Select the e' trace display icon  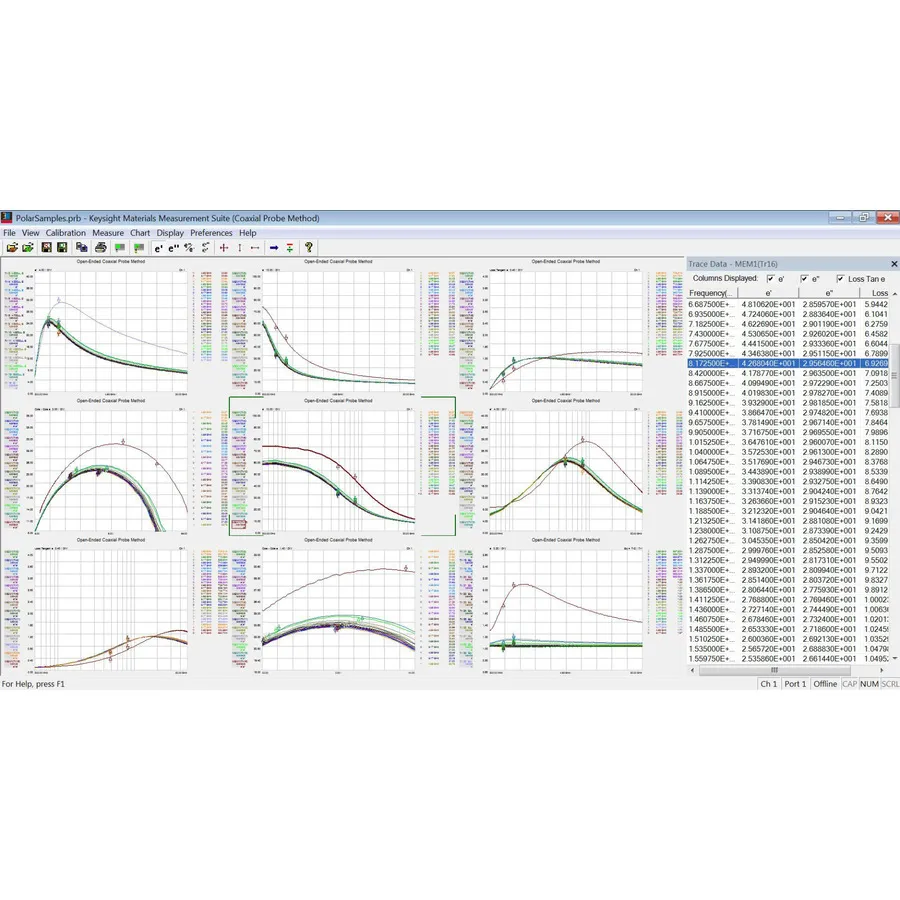[156, 248]
